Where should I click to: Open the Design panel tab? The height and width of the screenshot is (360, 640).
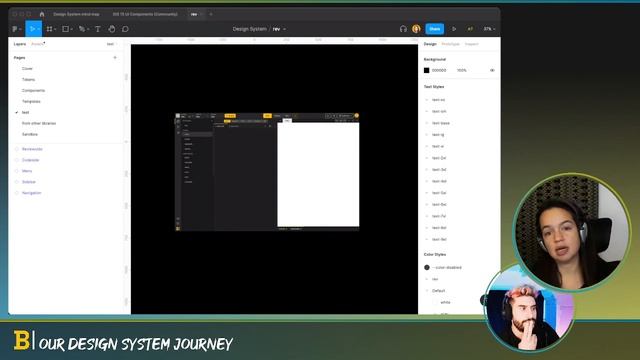(430, 44)
